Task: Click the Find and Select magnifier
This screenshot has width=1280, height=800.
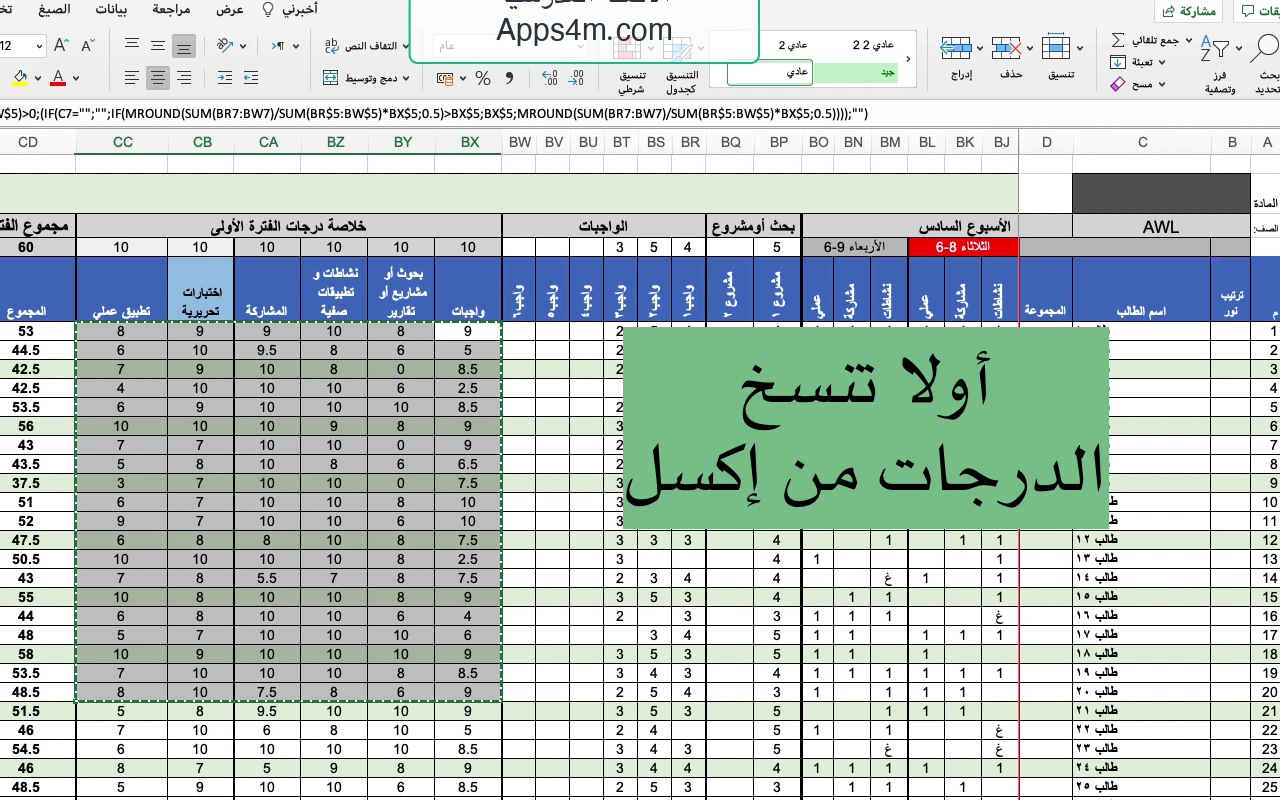Action: (1267, 47)
